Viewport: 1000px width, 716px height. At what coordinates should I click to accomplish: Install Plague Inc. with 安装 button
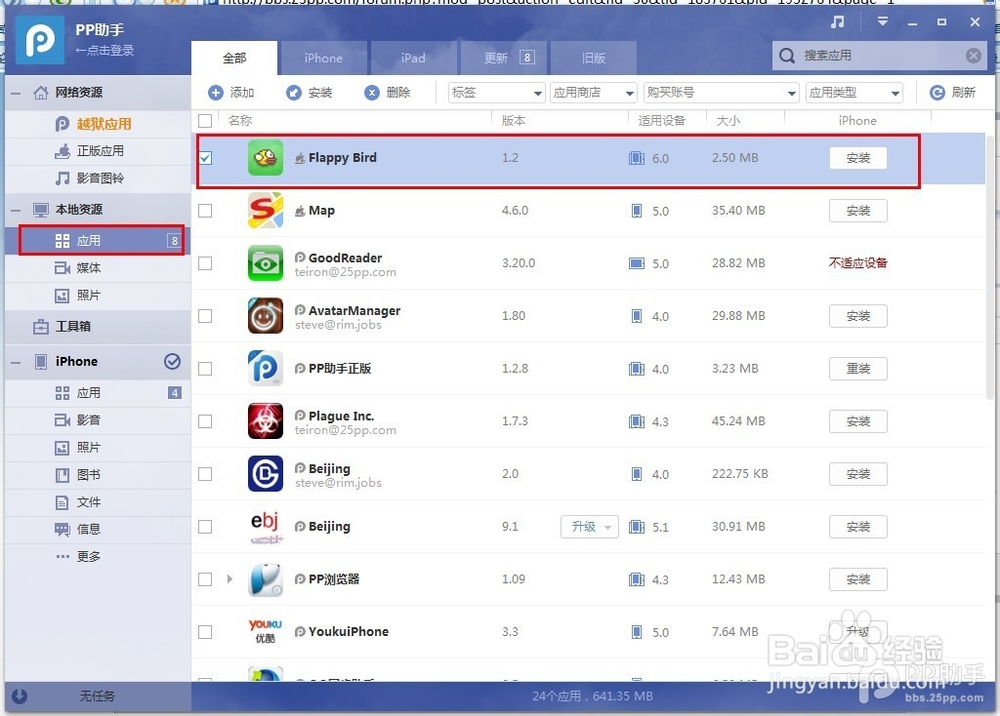(858, 421)
